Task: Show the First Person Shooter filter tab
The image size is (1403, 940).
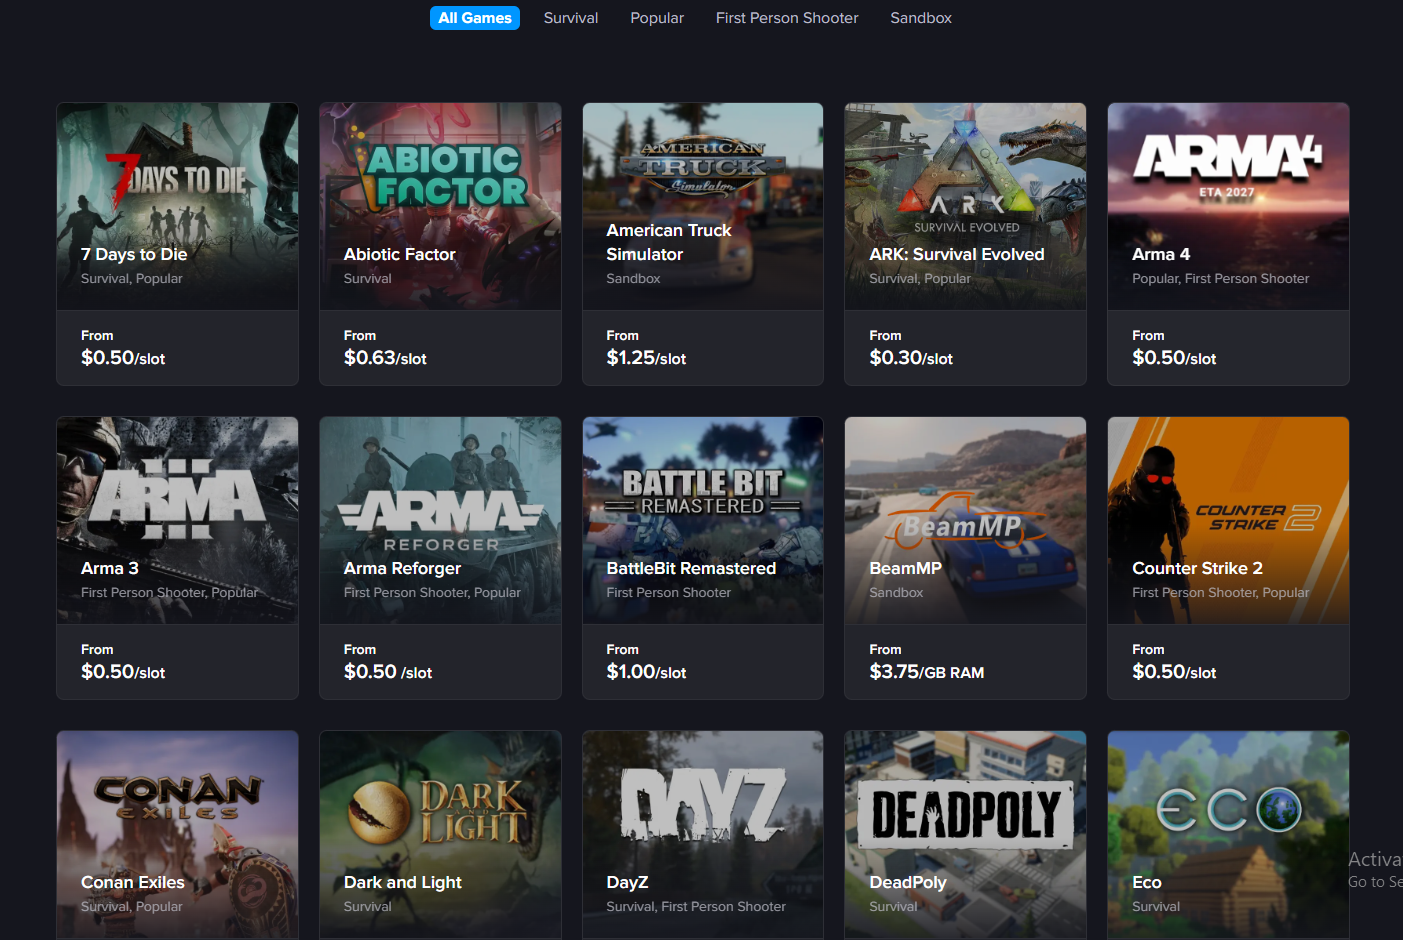Action: [x=787, y=18]
